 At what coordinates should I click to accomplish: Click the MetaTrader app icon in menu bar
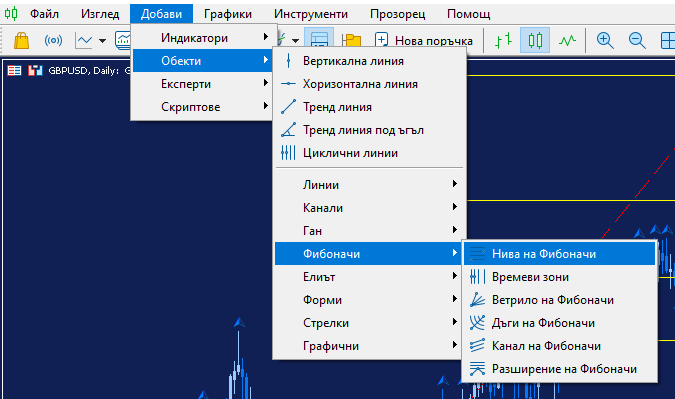11,14
